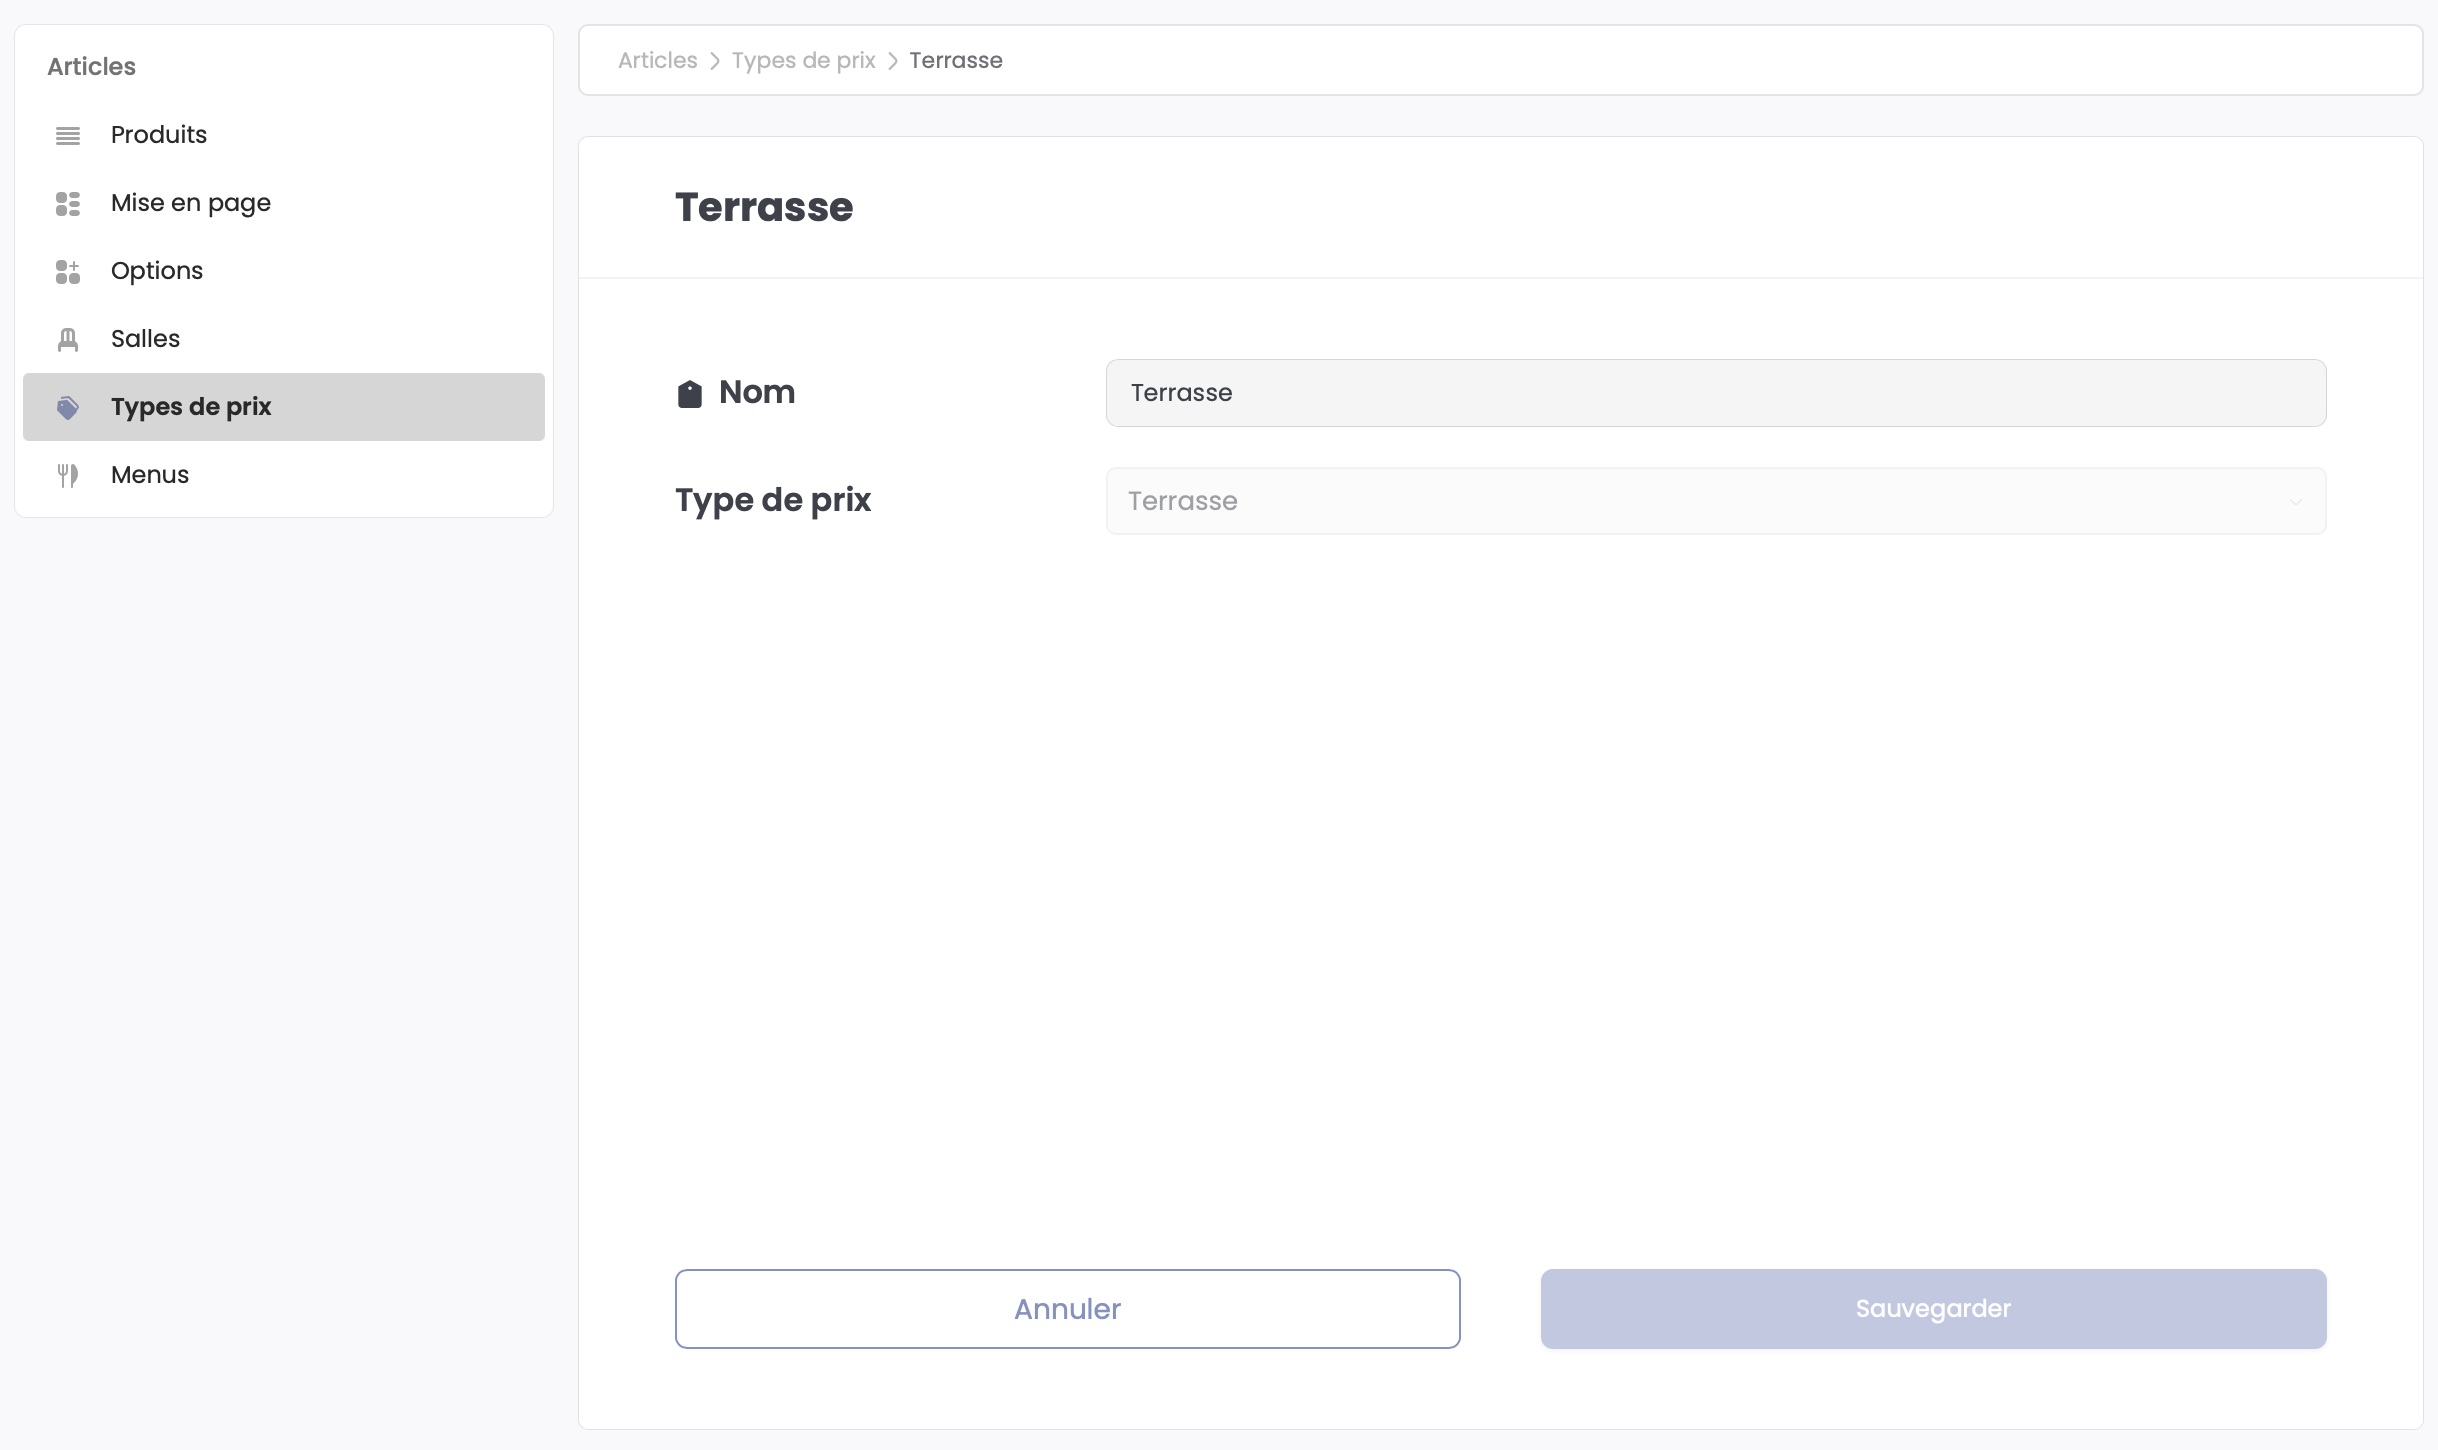
Task: Click the Terrasse breadcrumb item
Action: coord(955,60)
